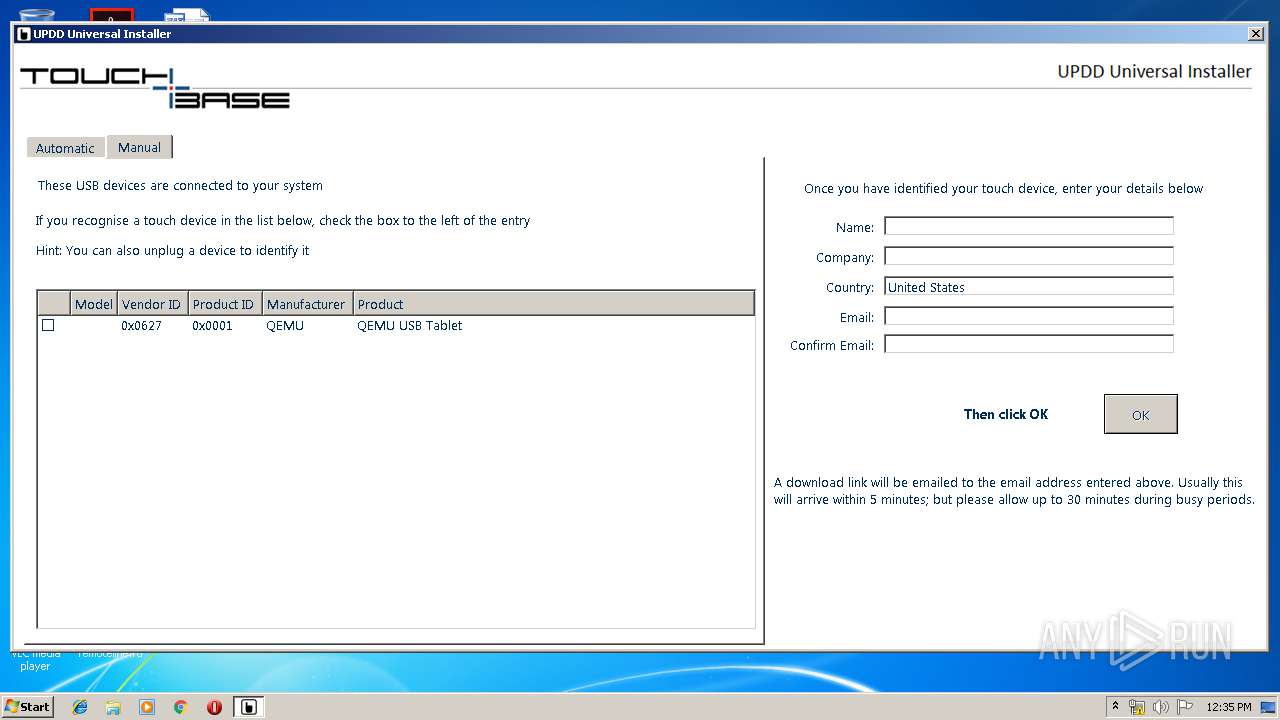The width and height of the screenshot is (1280, 720).
Task: Click the volume speaker tray icon
Action: (x=1160, y=707)
